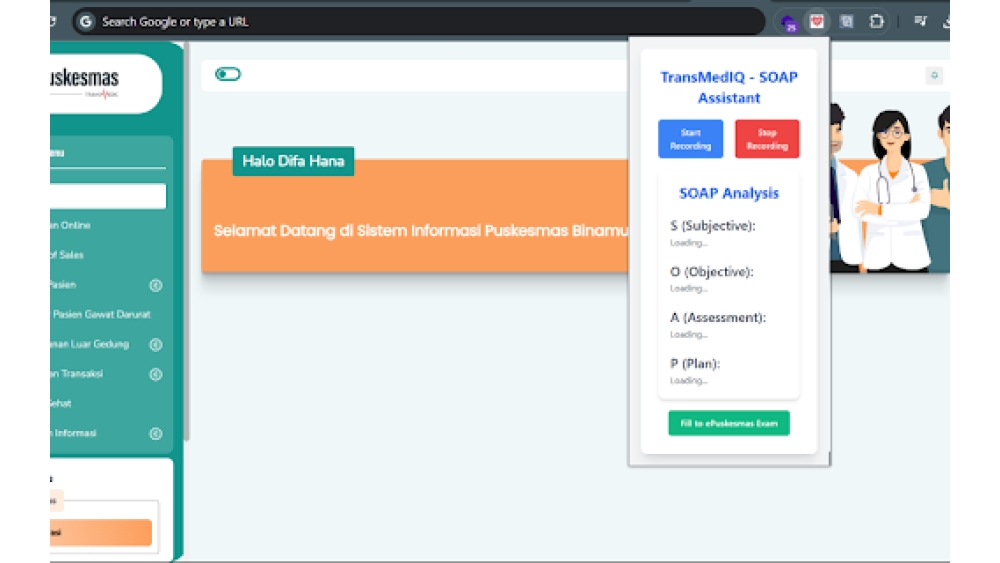
Task: Click the Puskesmas logo
Action: (98, 82)
